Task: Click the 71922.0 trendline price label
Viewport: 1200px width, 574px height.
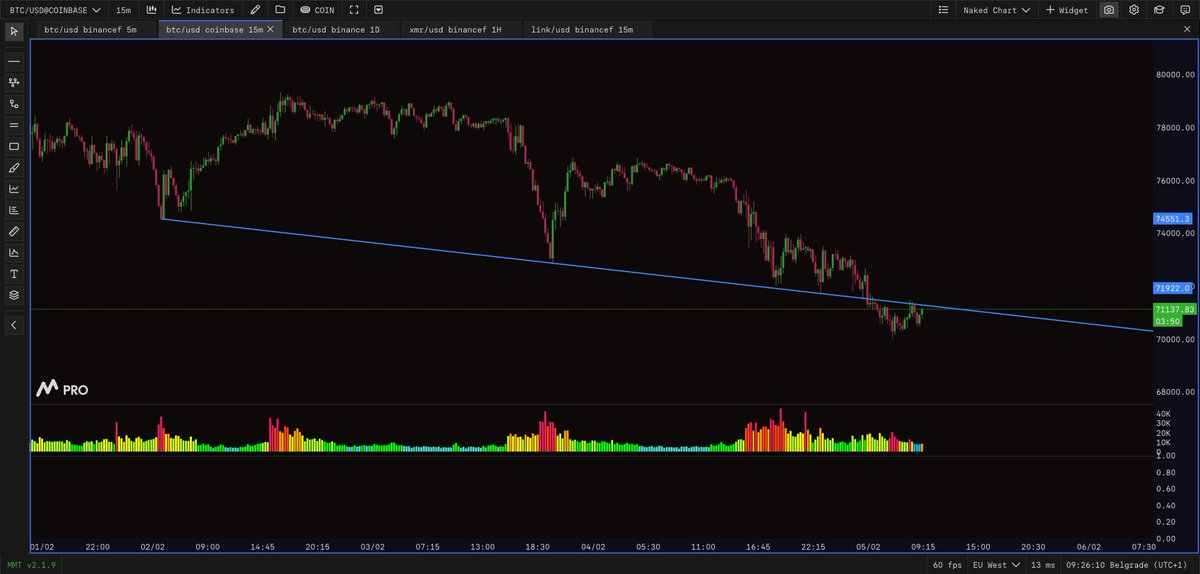Action: click(x=1173, y=287)
